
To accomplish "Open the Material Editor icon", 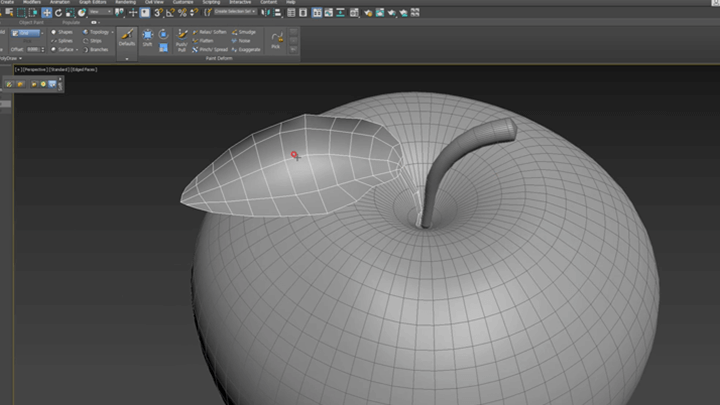I will coord(354,13).
